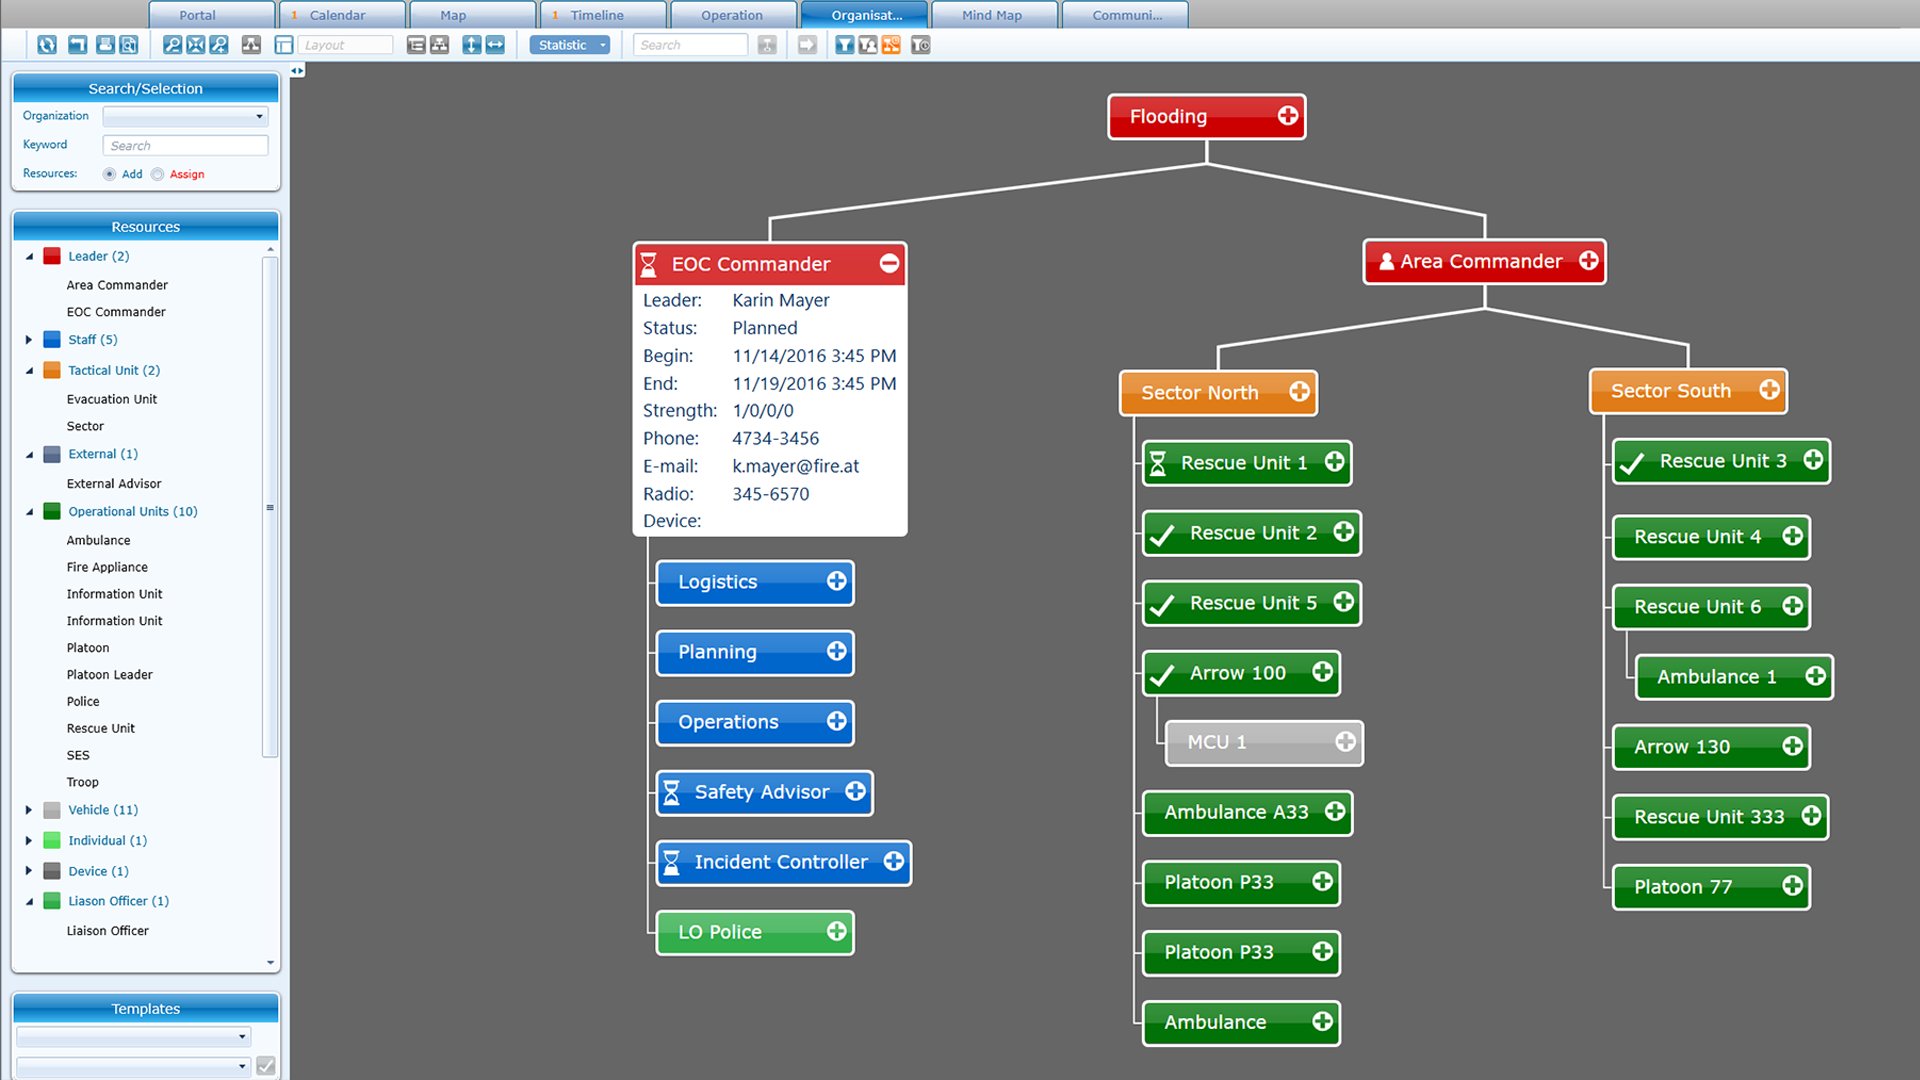Open the Timeline tab

coord(597,15)
